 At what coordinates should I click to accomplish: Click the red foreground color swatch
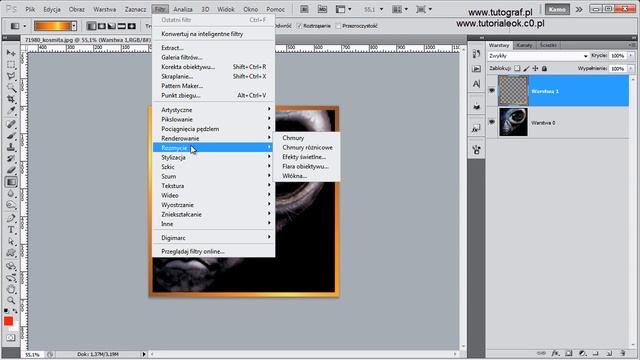pyautogui.click(x=8, y=321)
